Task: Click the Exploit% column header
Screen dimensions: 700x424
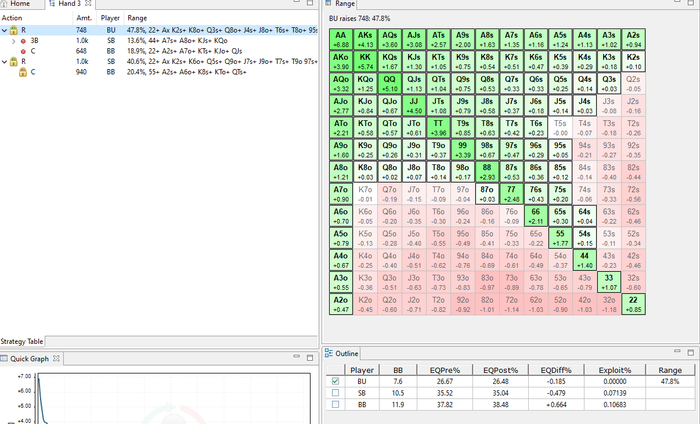Action: [615, 370]
